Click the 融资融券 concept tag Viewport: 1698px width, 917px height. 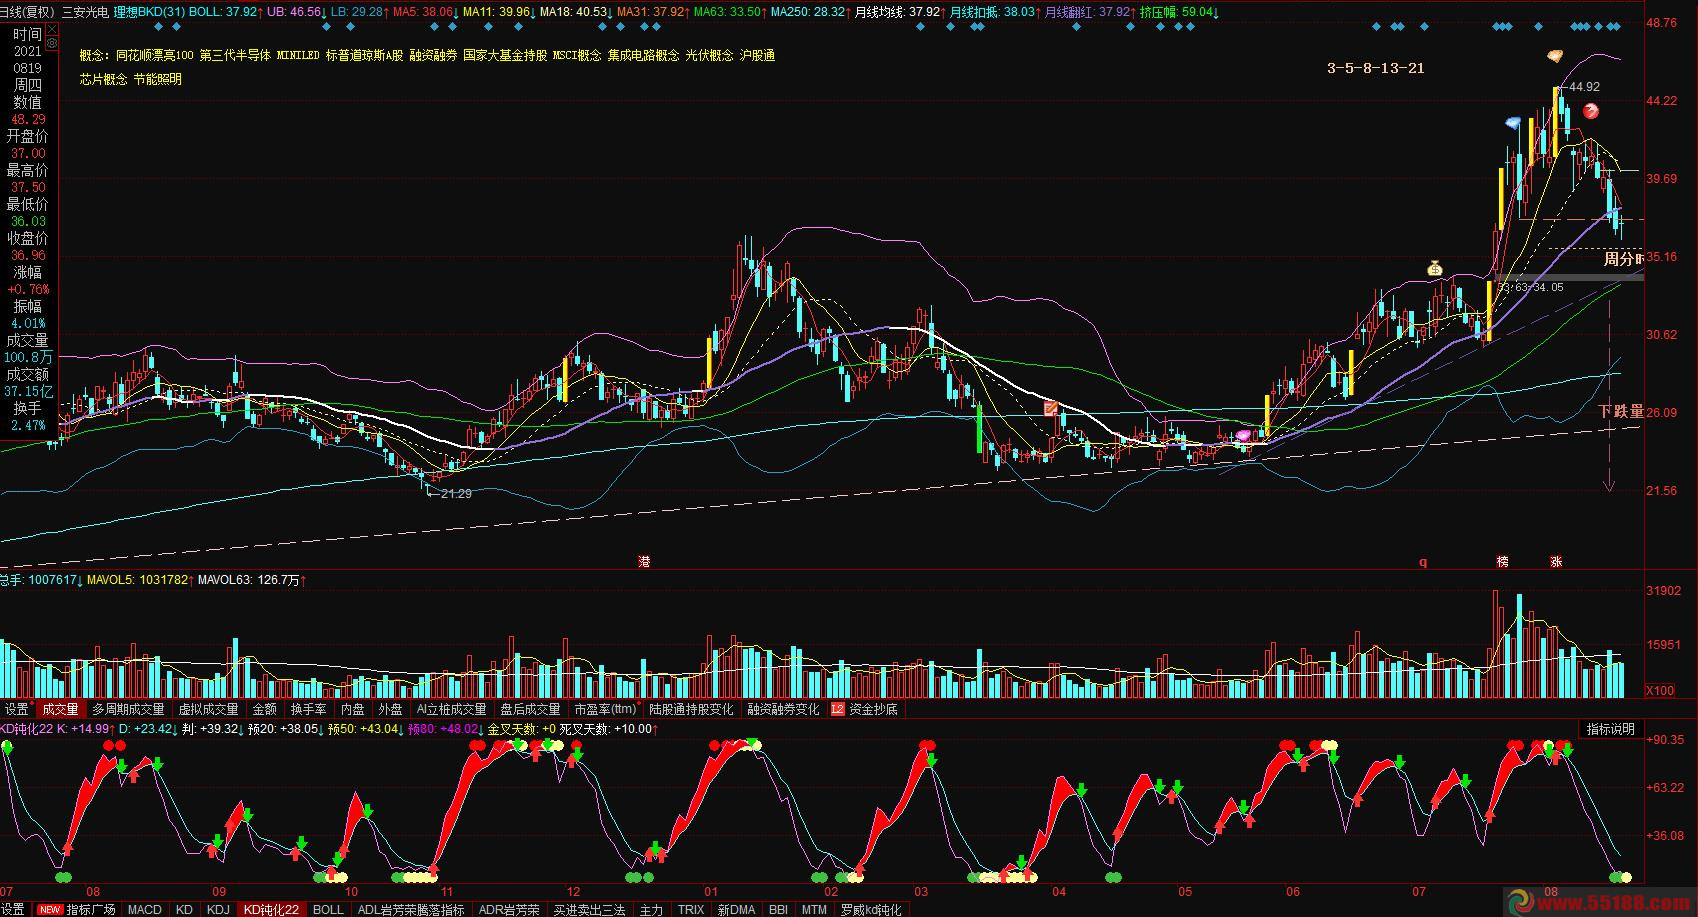(x=433, y=55)
